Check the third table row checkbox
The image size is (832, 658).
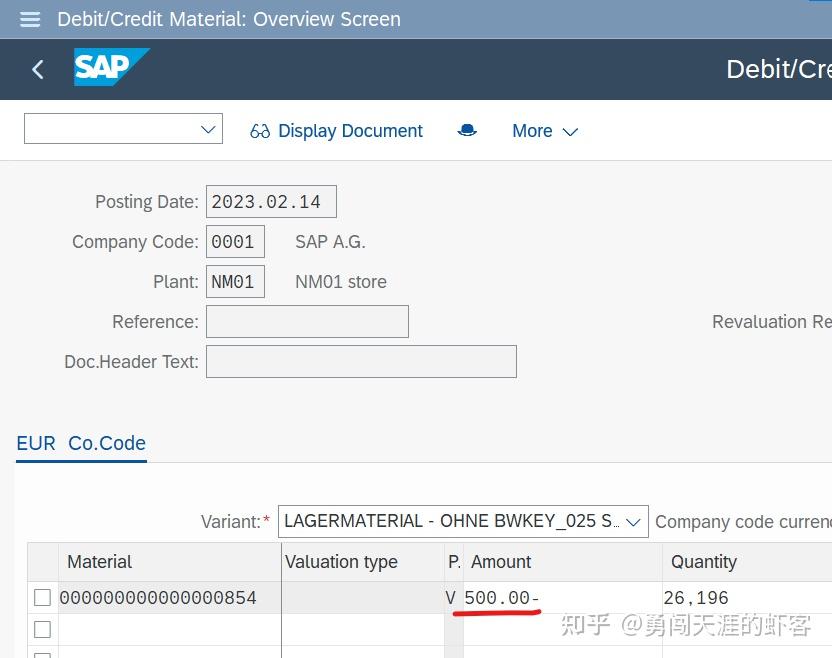[x=42, y=654]
